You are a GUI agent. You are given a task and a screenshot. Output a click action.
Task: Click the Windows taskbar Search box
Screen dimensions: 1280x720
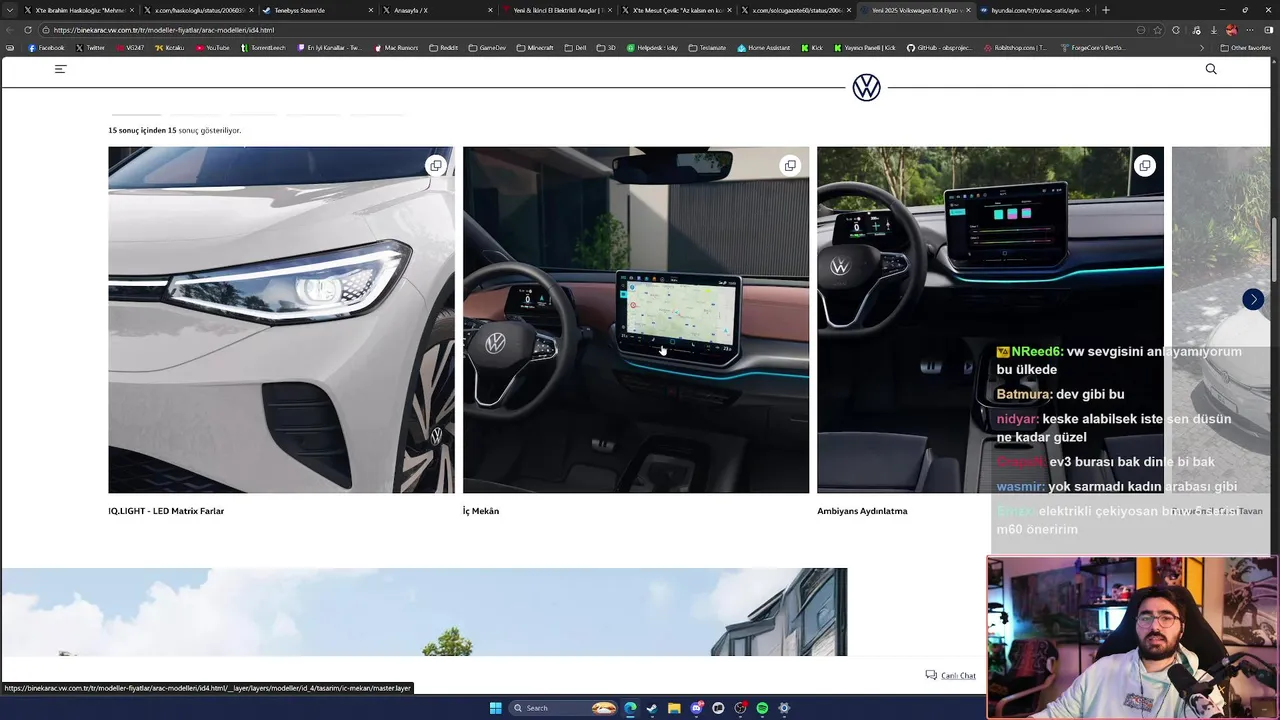coord(564,708)
